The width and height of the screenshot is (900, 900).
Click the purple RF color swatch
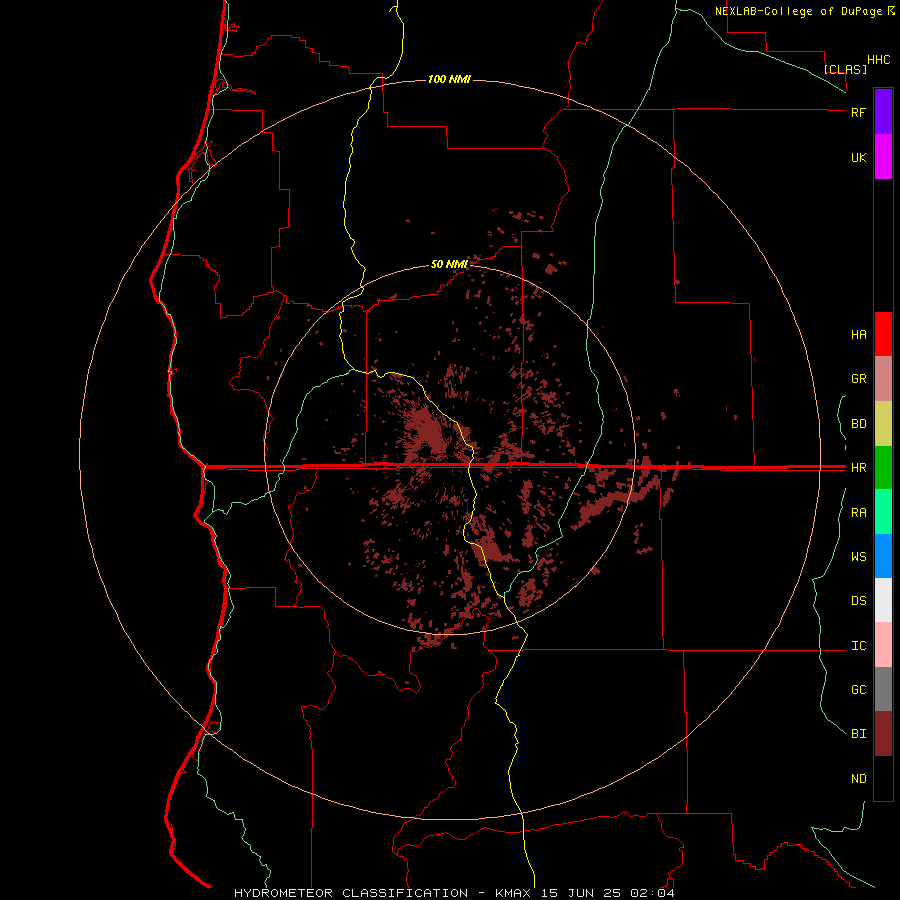point(883,112)
